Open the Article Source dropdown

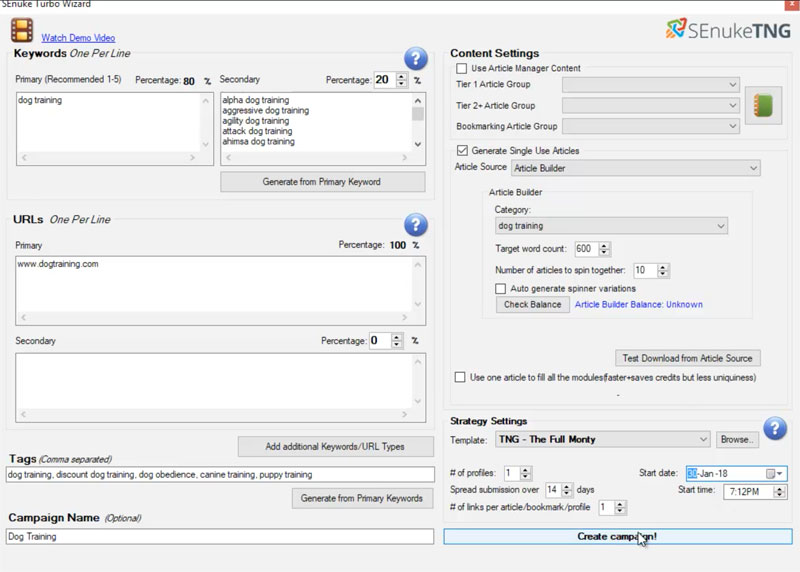point(636,168)
